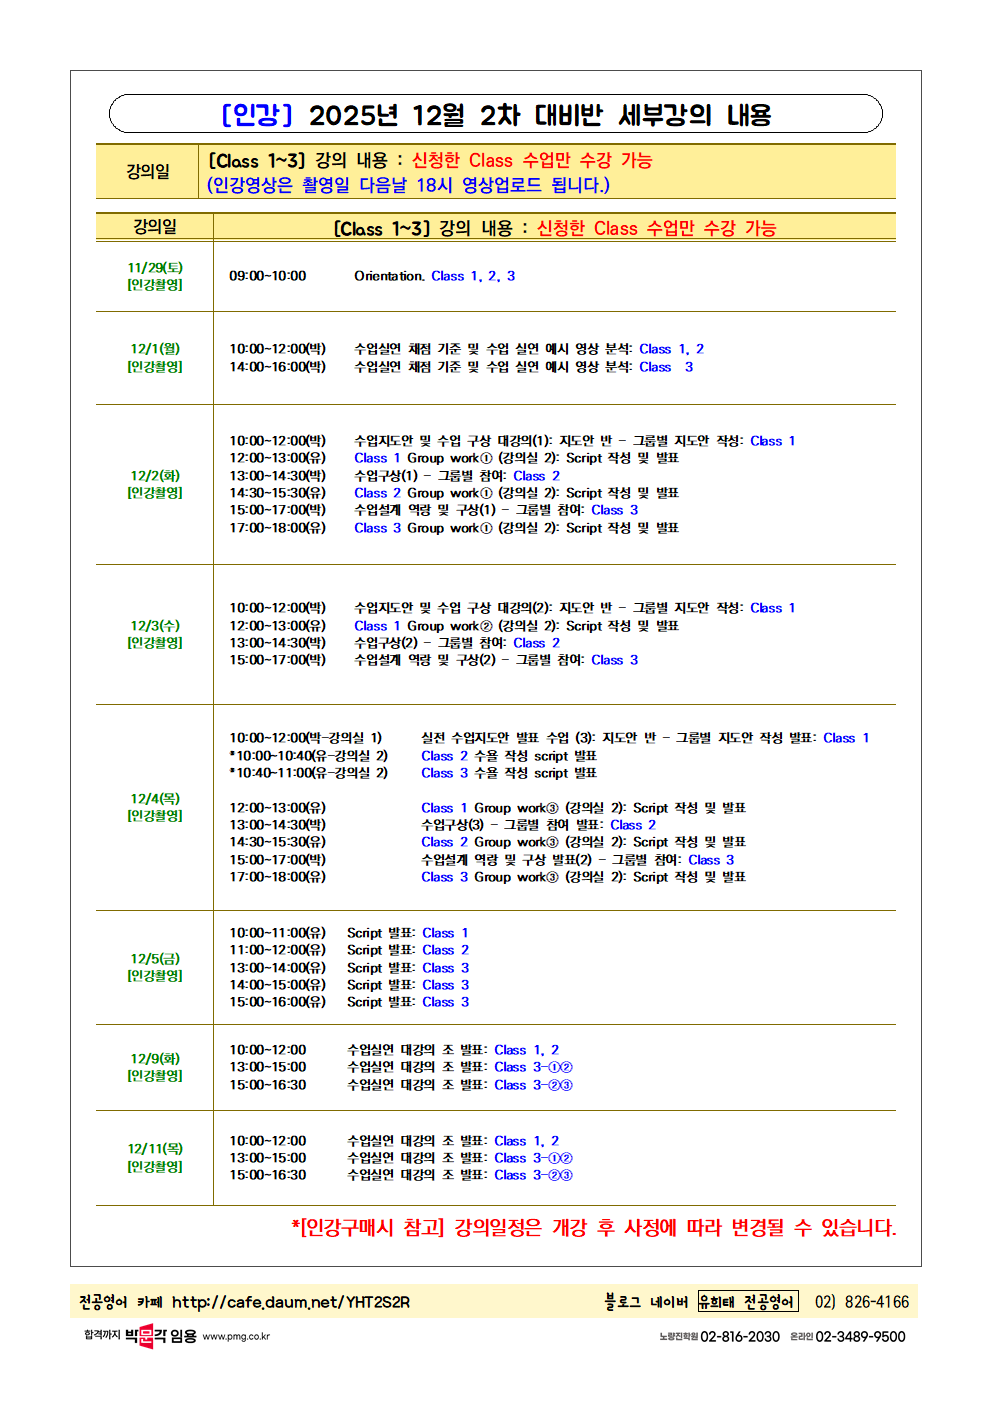Click 노량진학원 phone number 02-816-2030

click(739, 1337)
